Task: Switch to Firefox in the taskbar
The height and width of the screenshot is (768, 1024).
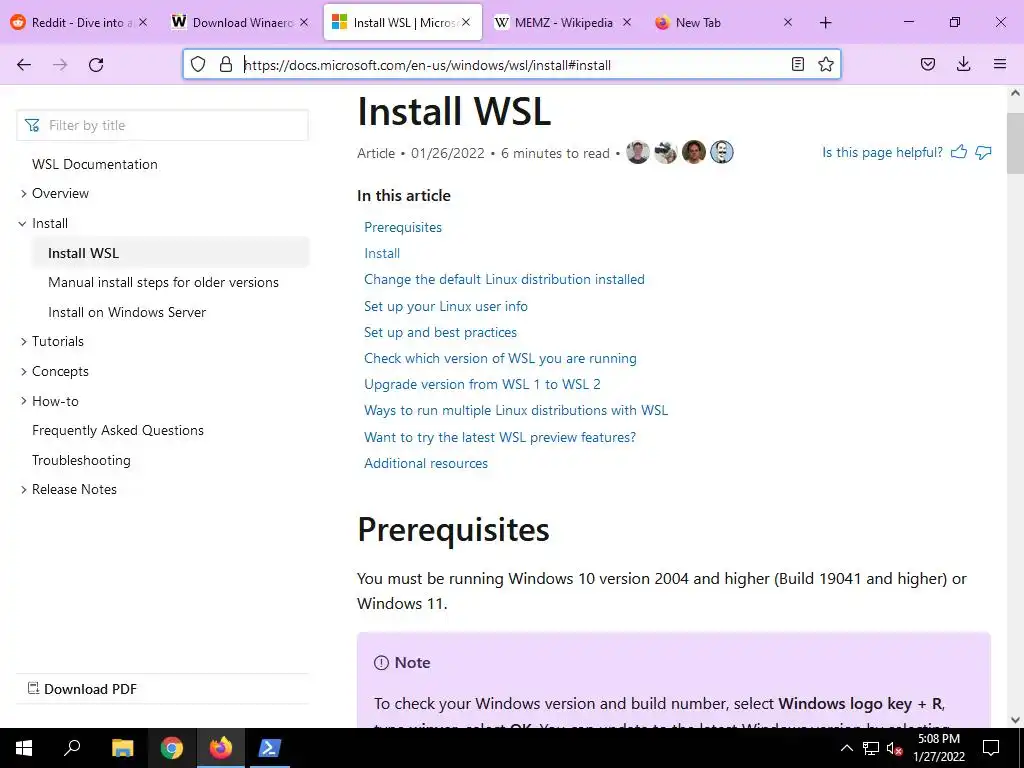Action: pyautogui.click(x=220, y=748)
